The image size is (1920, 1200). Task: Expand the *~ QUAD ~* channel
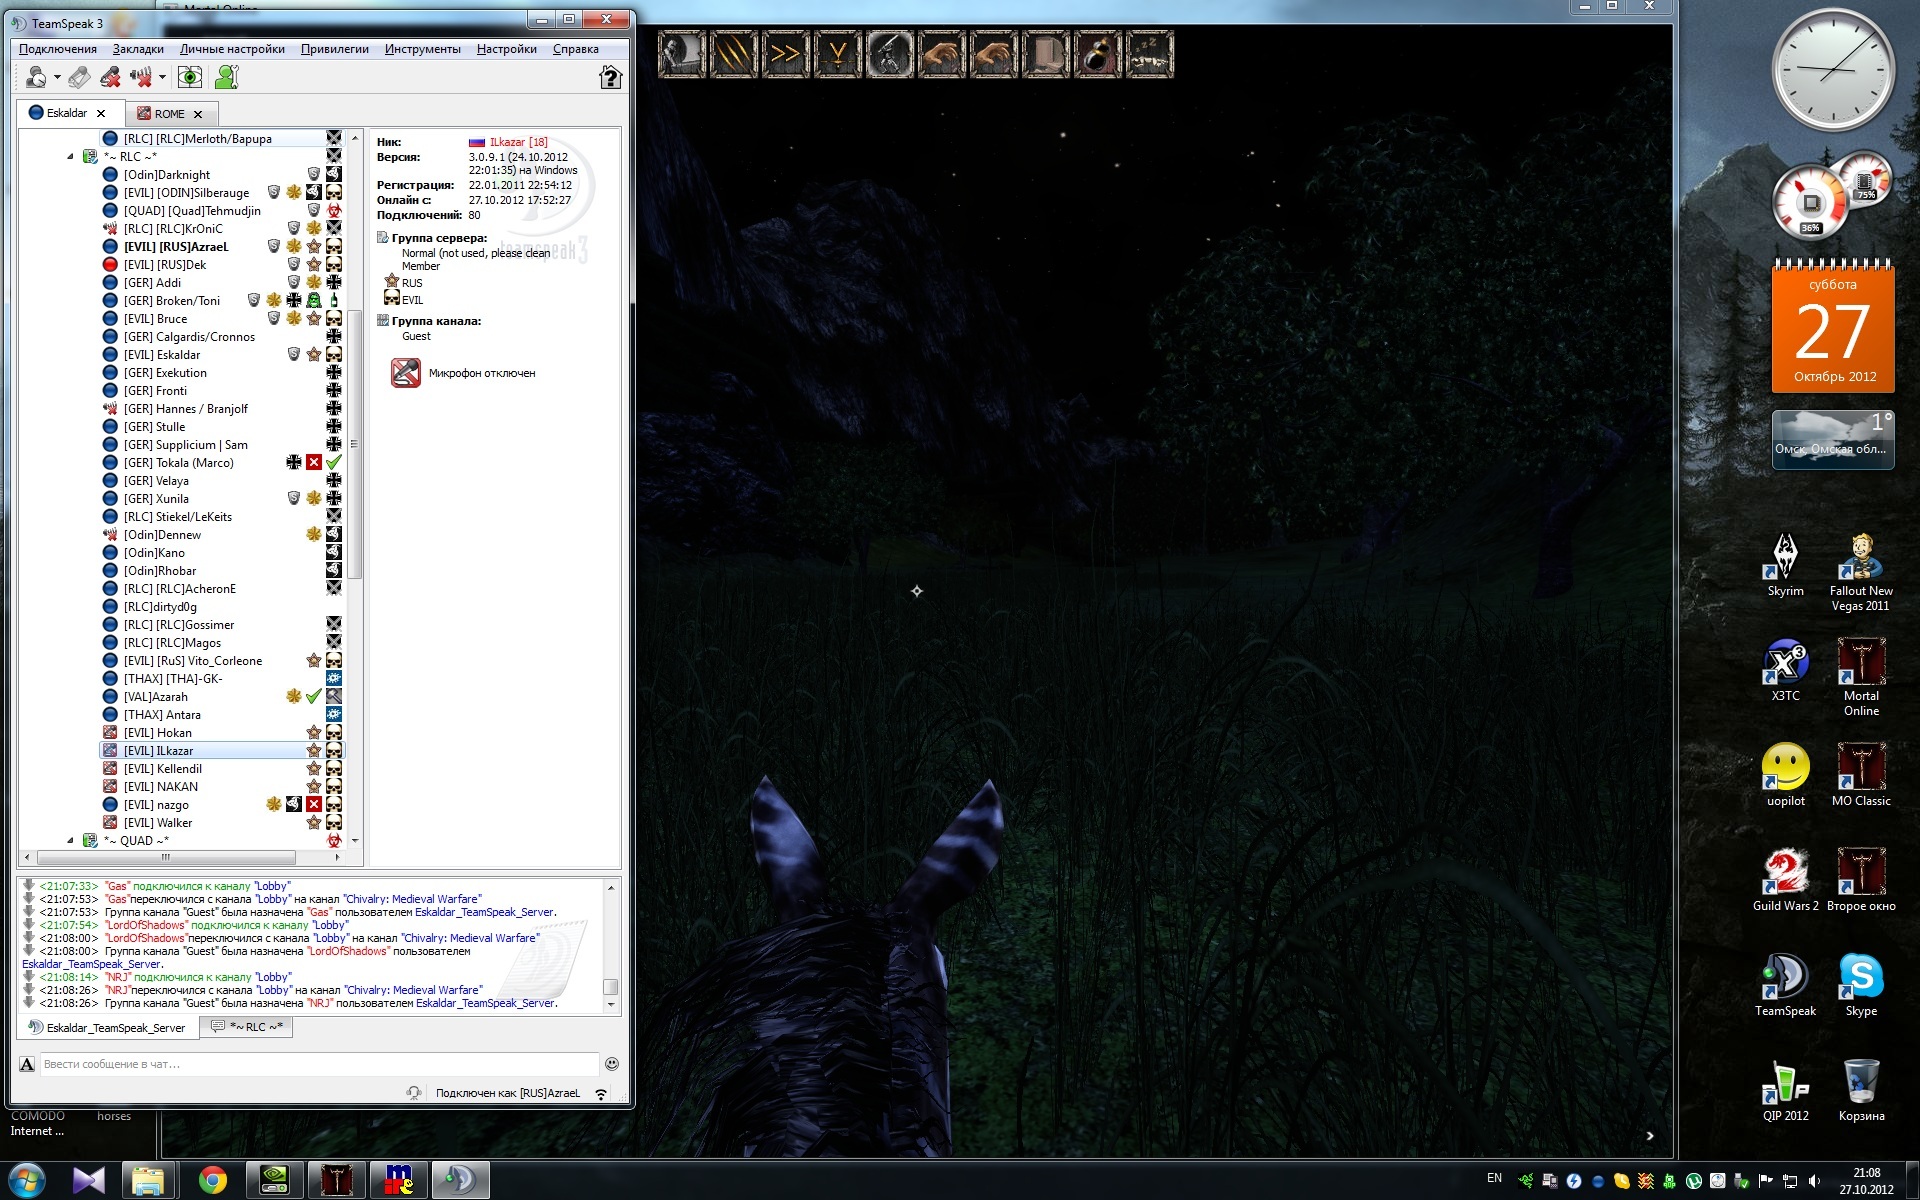coord(70,841)
